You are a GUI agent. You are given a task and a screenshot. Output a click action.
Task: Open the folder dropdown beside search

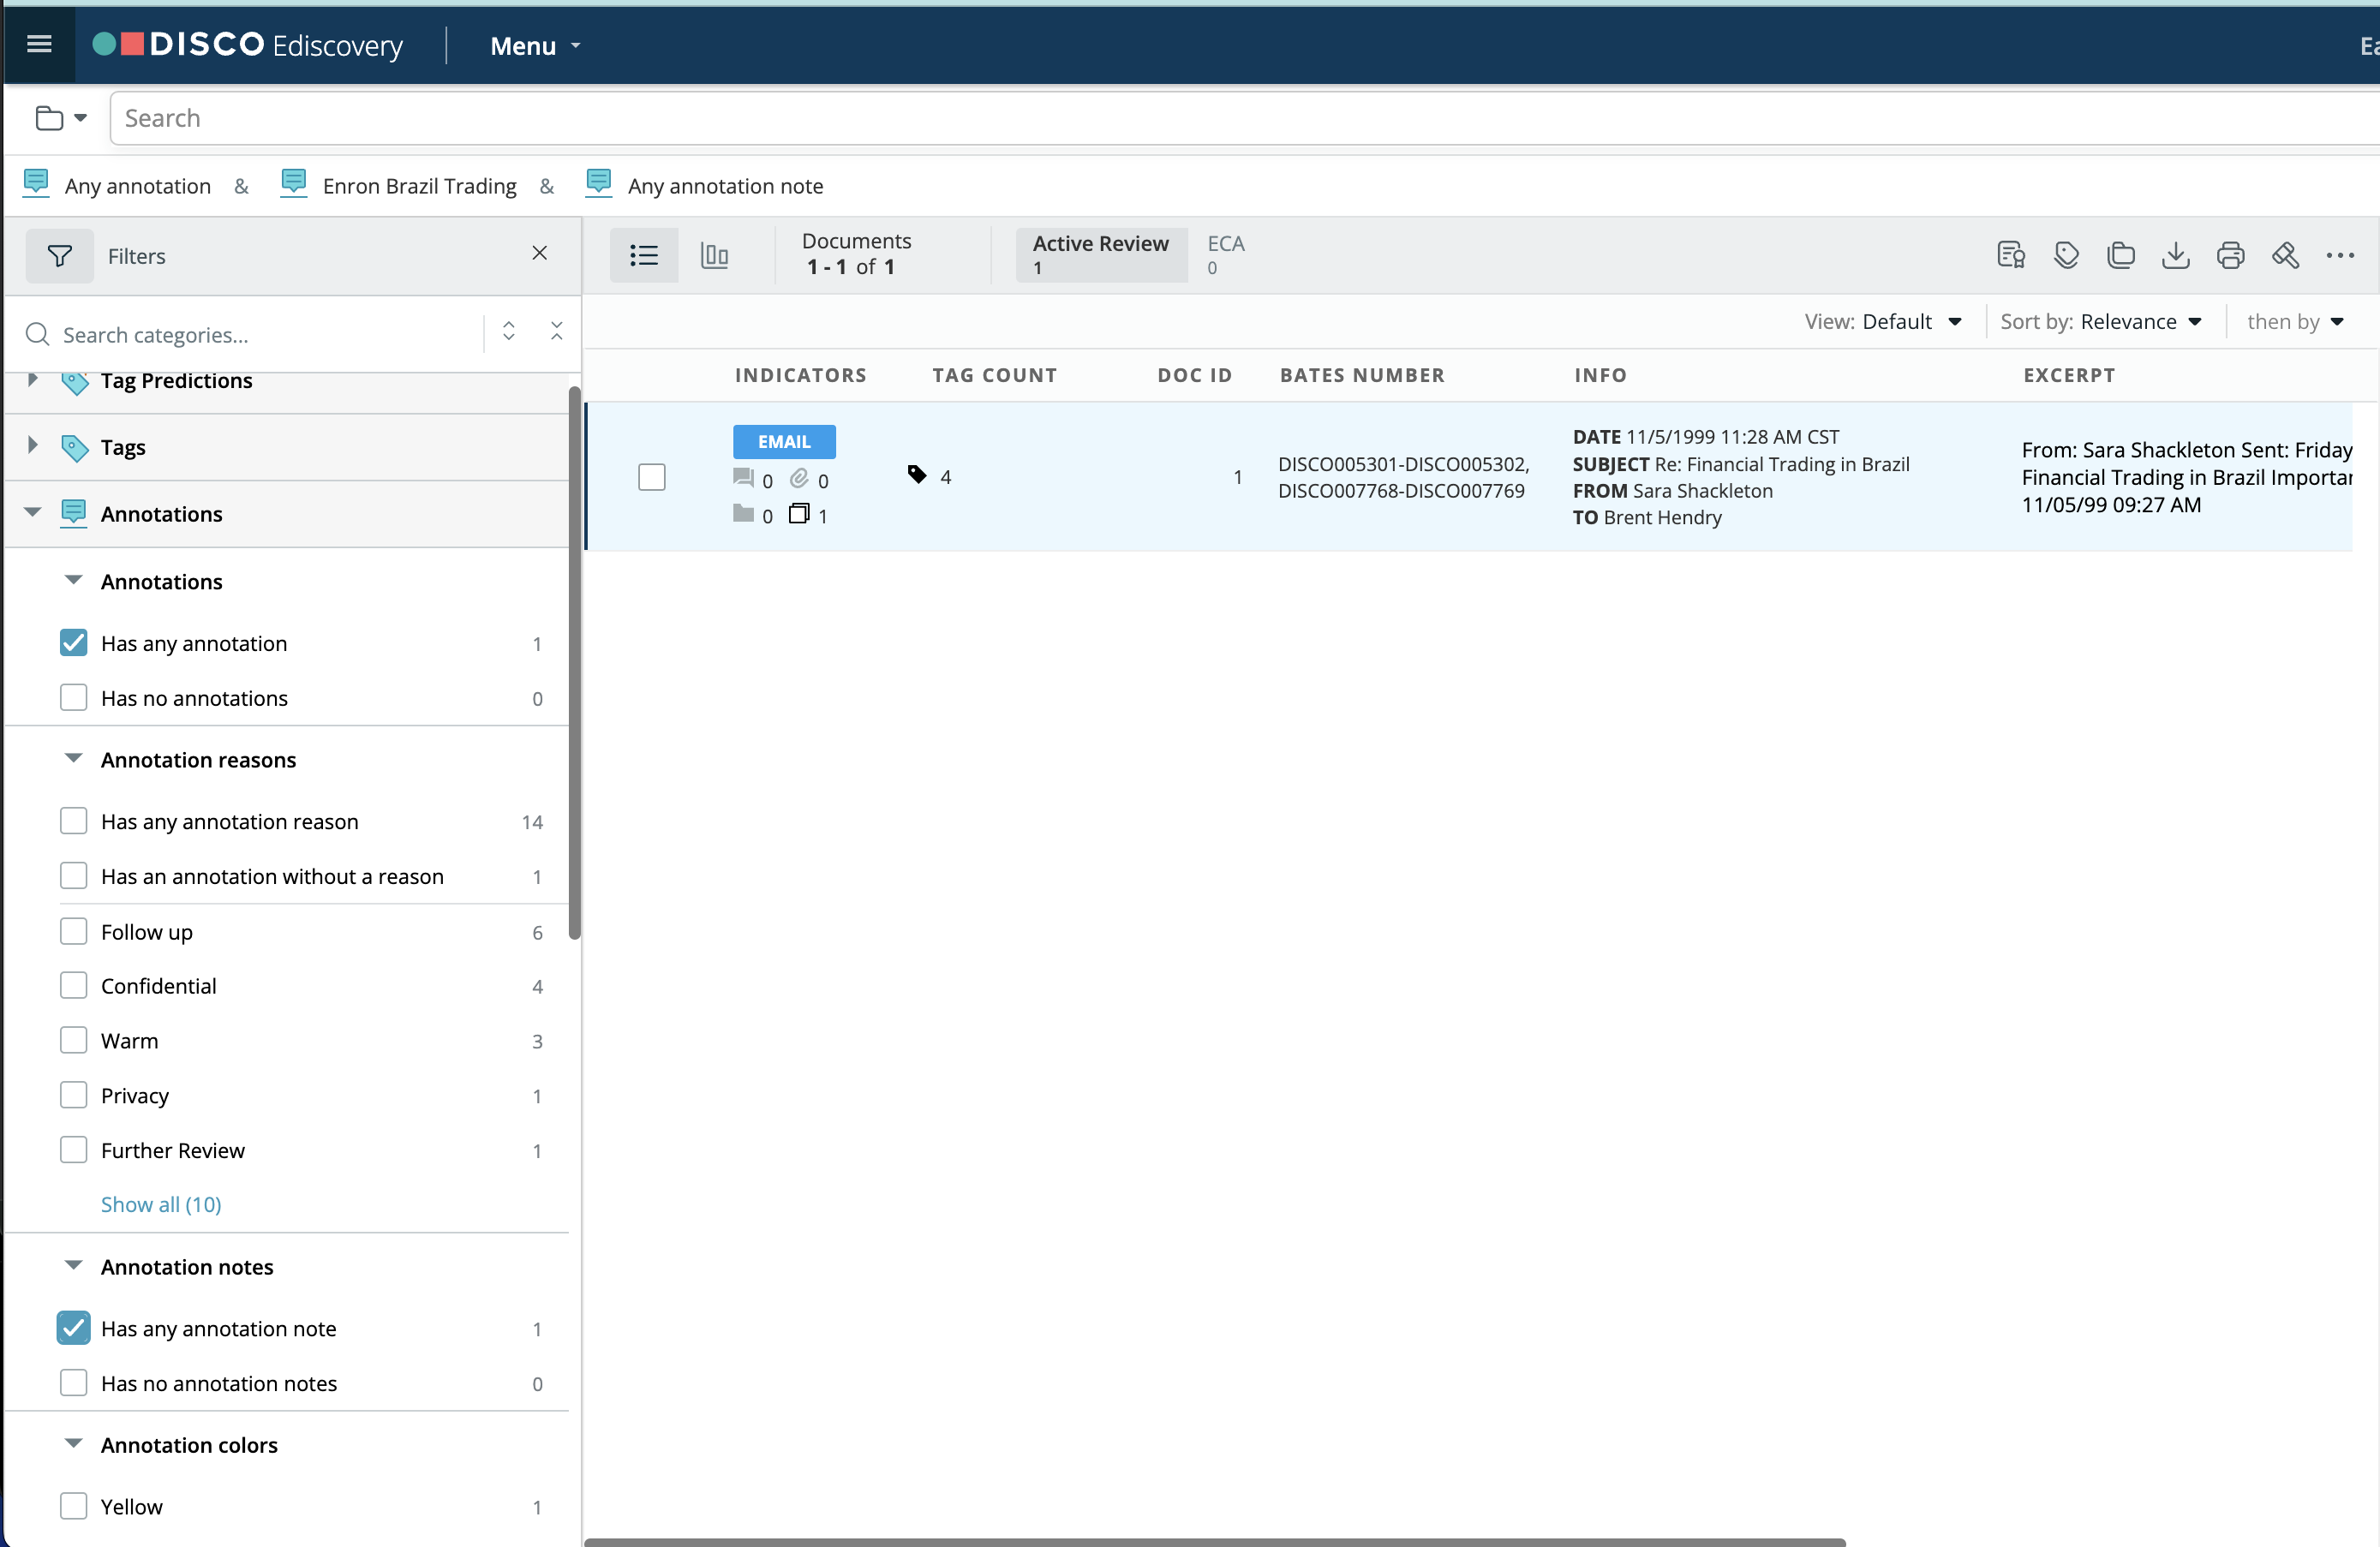61,118
